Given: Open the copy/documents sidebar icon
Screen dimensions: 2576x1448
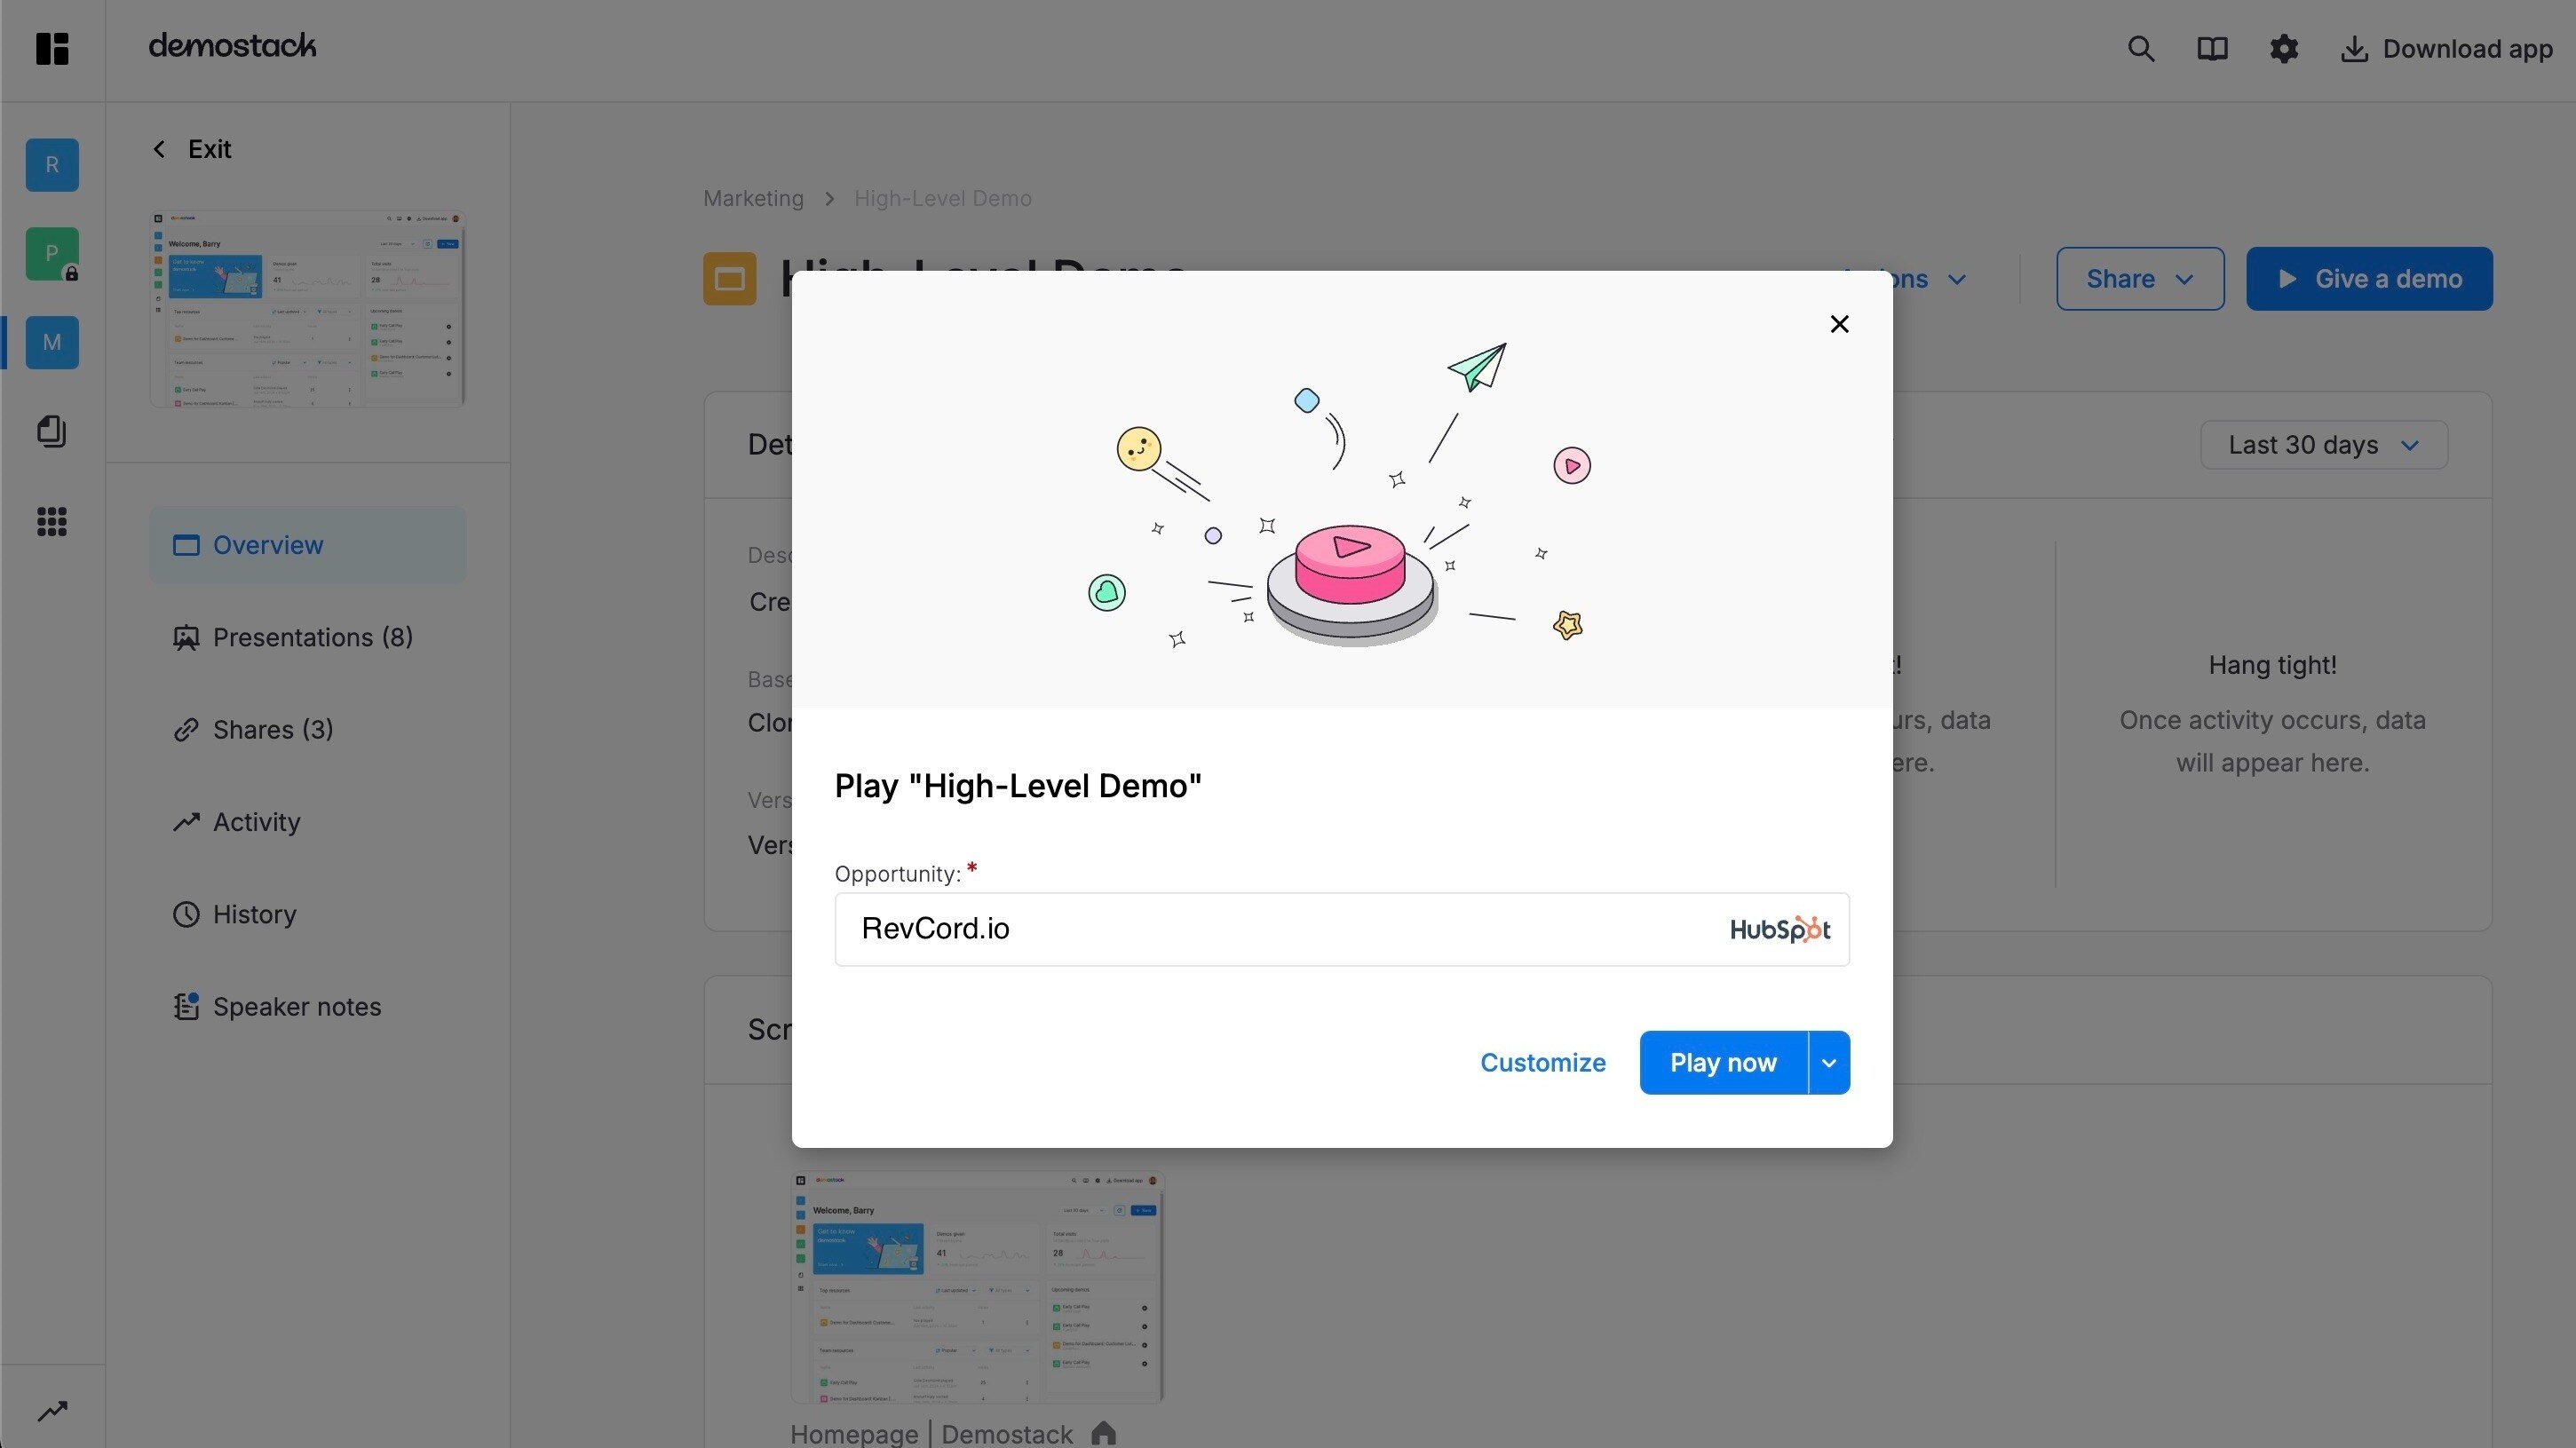Looking at the screenshot, I should tap(52, 431).
